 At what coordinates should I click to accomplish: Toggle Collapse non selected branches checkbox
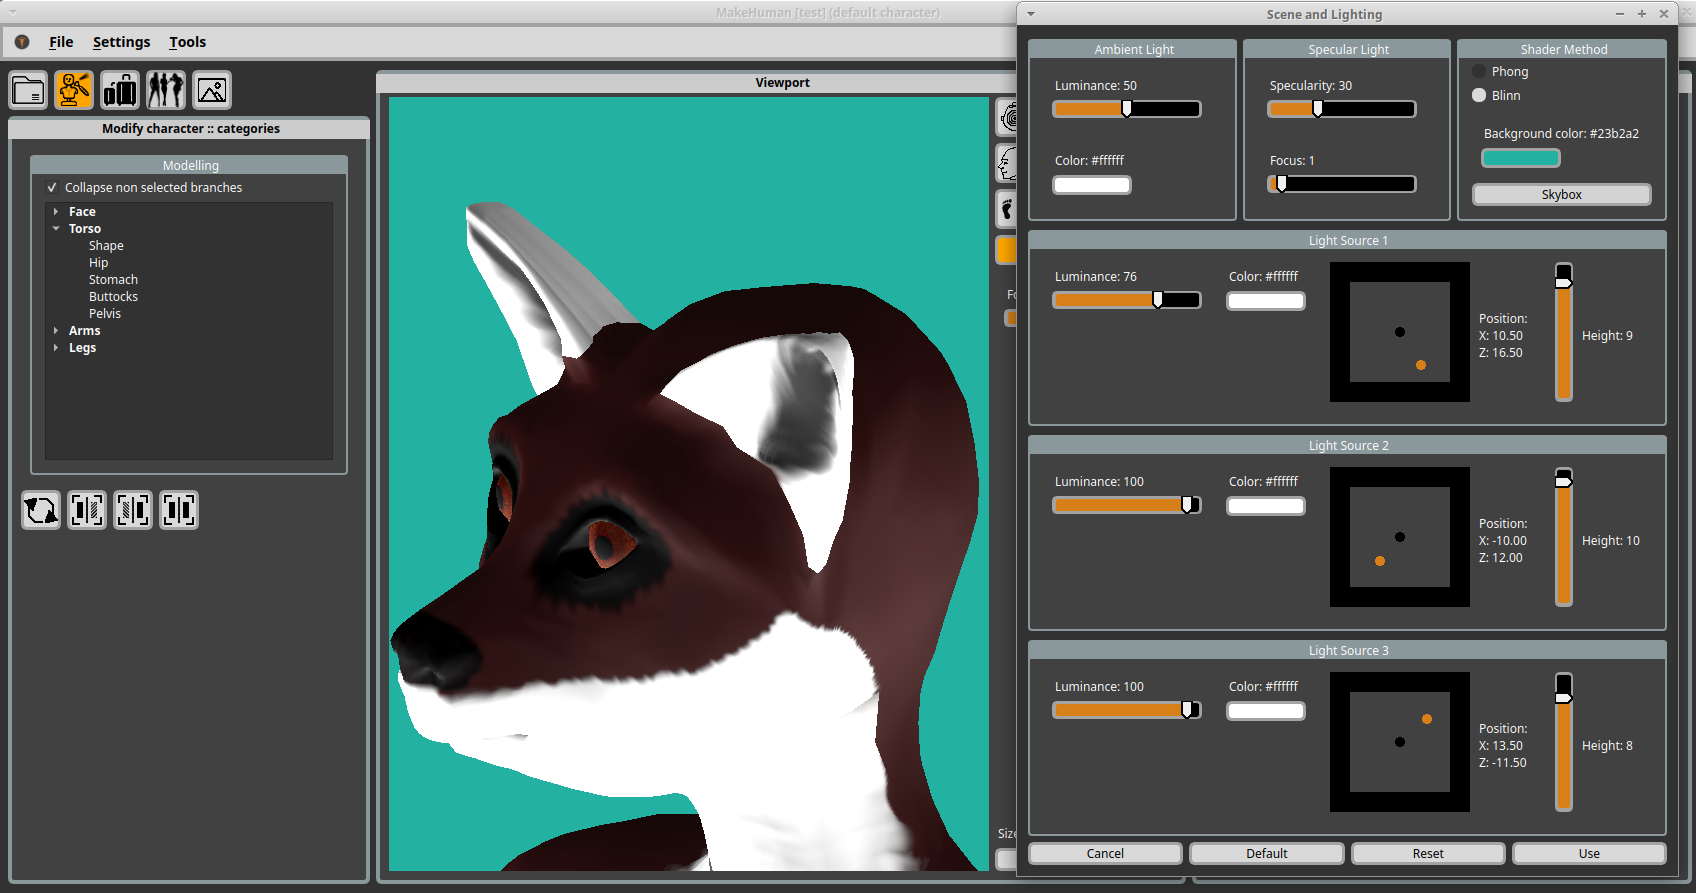point(52,188)
